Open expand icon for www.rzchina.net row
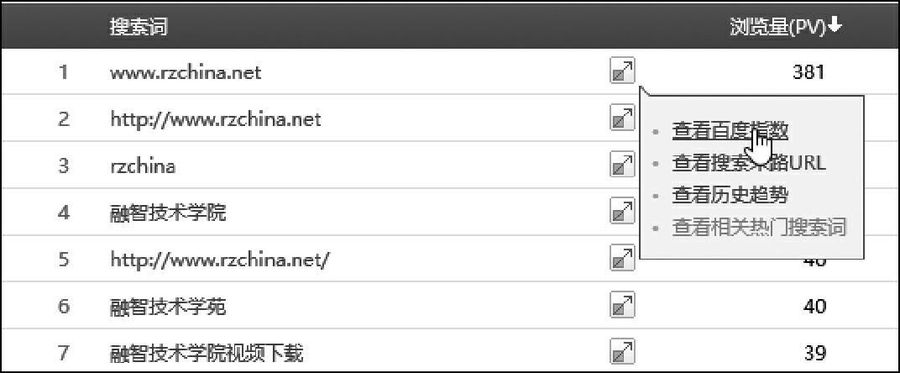 tap(622, 72)
